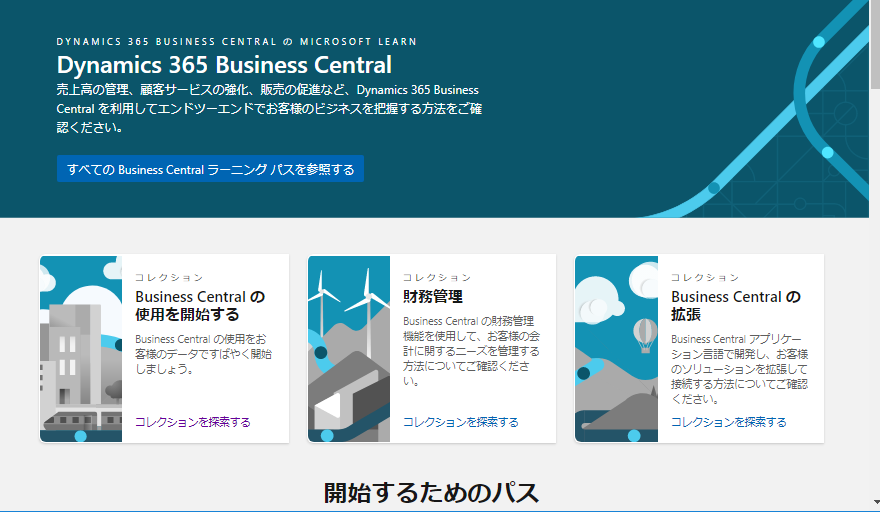The image size is (880, 512).
Task: Click the scrollbar up arrow
Action: [873, 7]
